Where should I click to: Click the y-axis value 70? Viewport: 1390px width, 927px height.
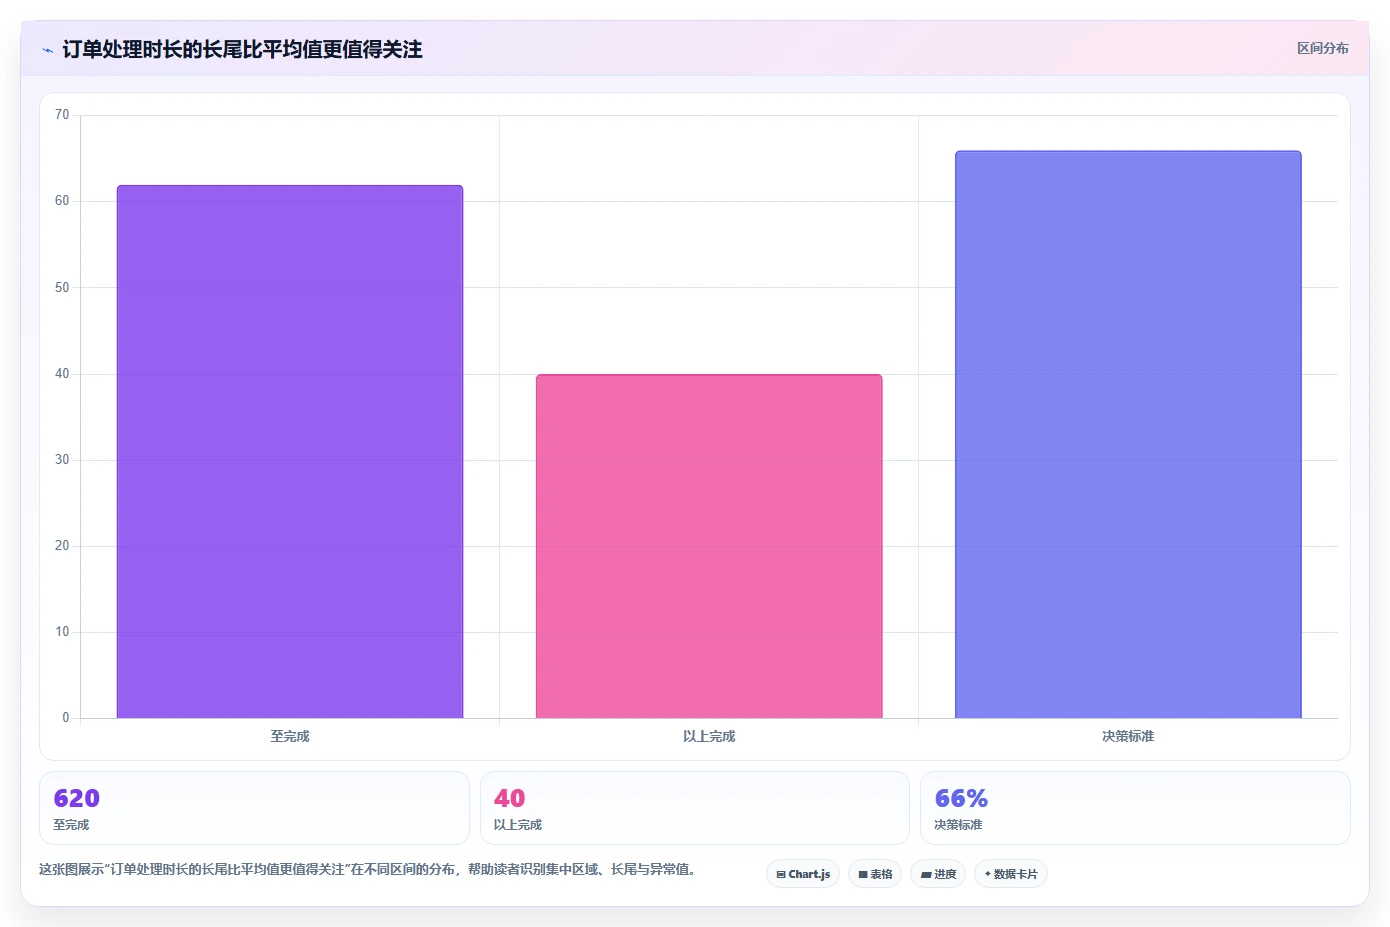tap(62, 115)
